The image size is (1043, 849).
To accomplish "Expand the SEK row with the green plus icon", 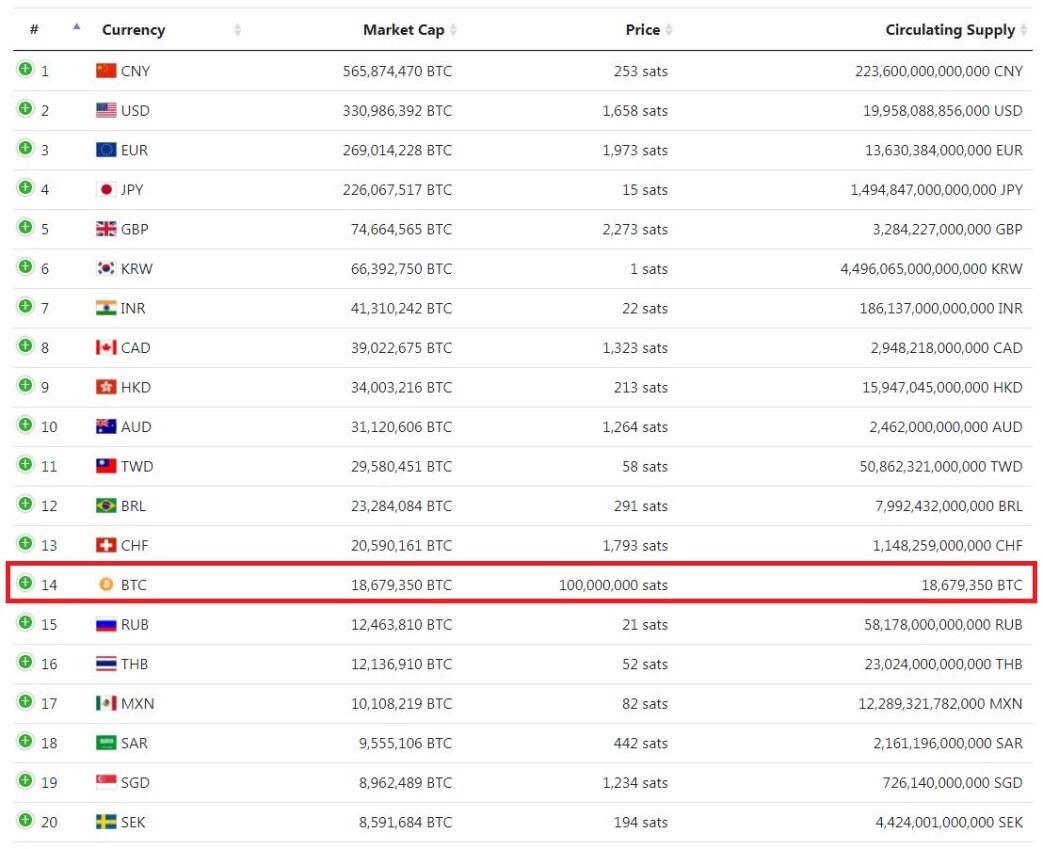I will coord(25,819).
